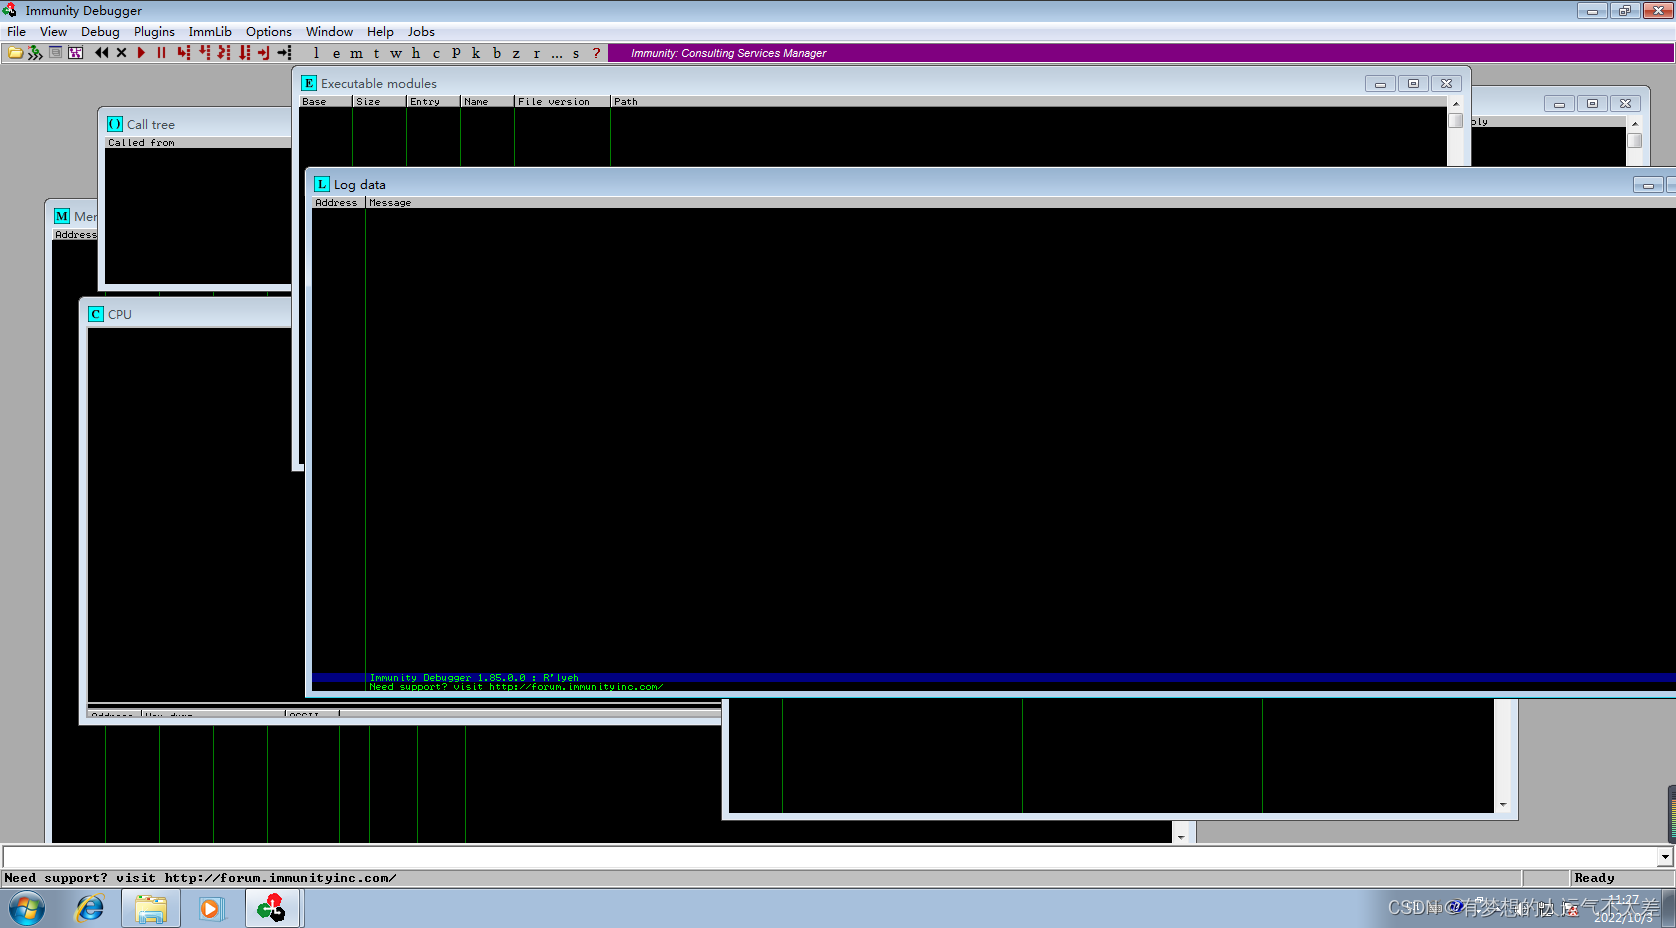Click the 'z' toolbar button

click(516, 53)
